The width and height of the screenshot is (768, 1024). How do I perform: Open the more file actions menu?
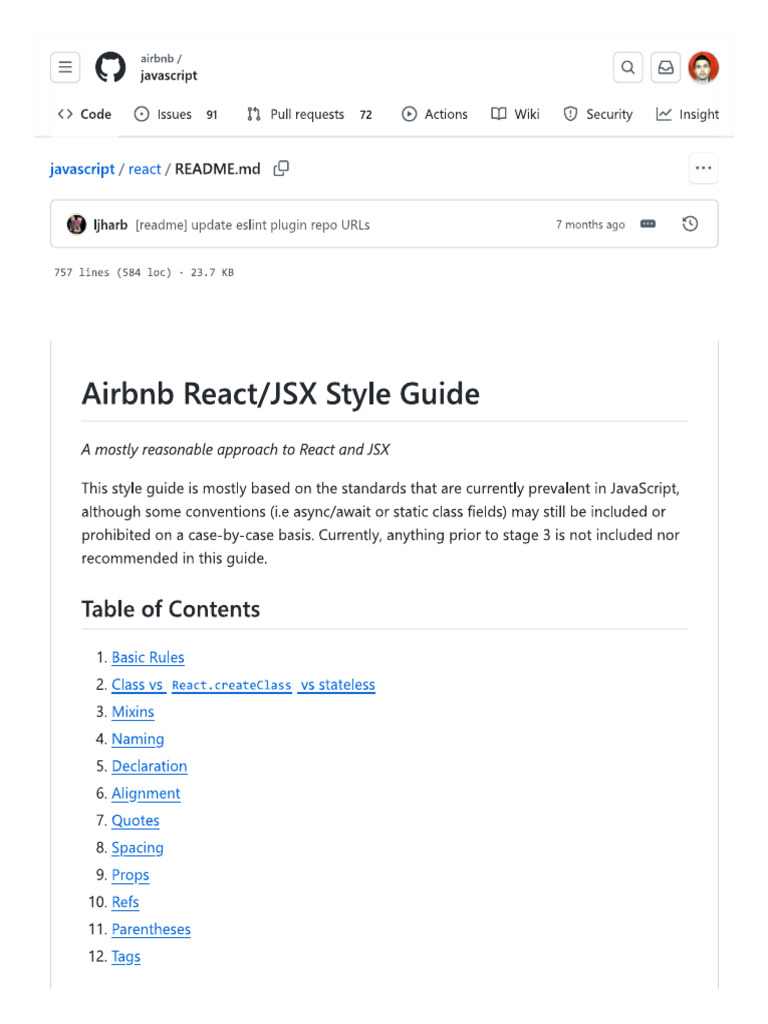704,169
